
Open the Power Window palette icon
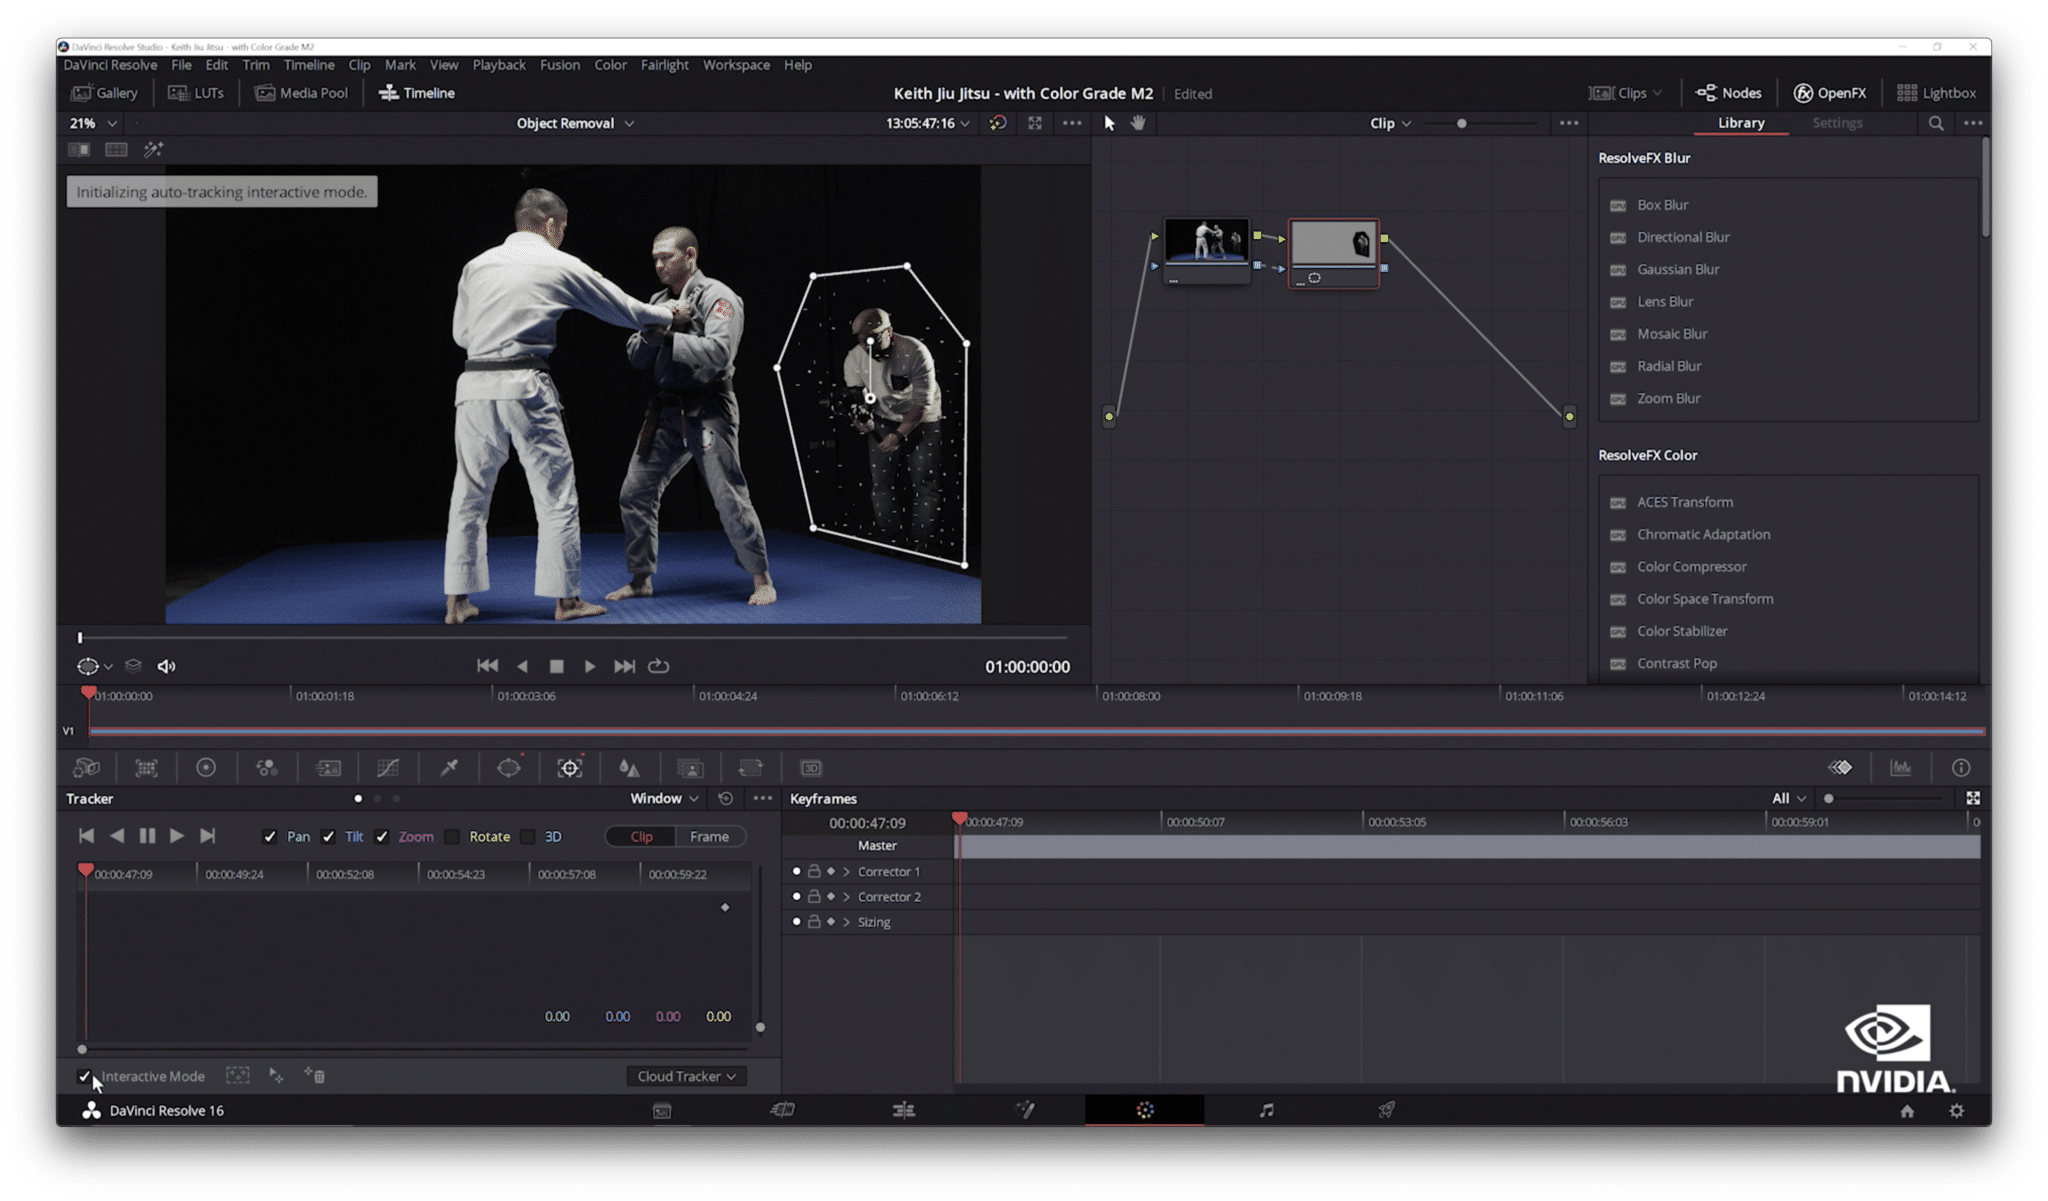tap(509, 768)
